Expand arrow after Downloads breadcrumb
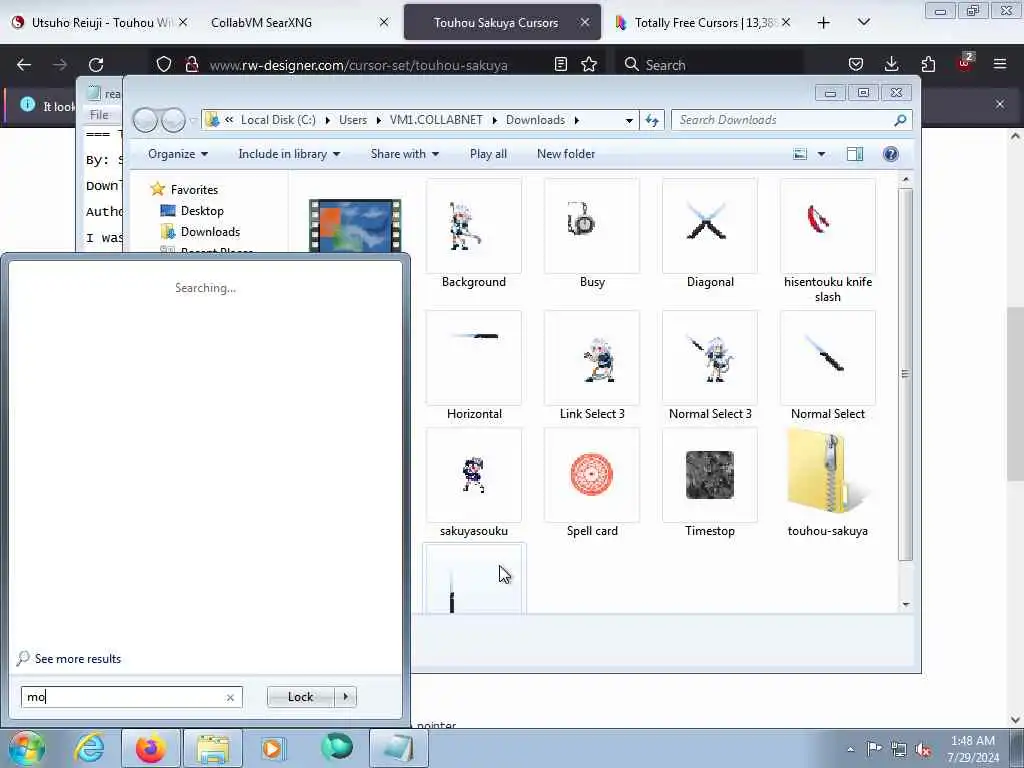Screen dimensions: 1024x768 pos(577,120)
